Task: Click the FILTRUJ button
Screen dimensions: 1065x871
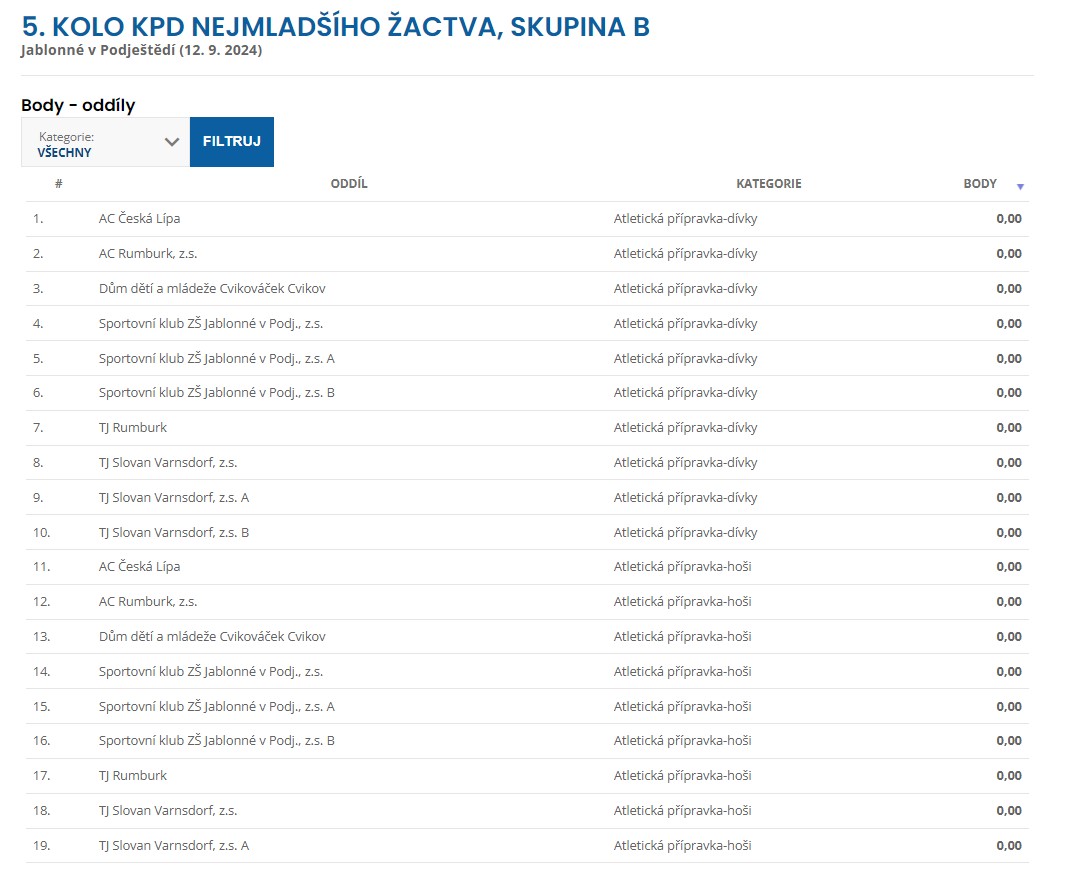Action: pyautogui.click(x=232, y=142)
